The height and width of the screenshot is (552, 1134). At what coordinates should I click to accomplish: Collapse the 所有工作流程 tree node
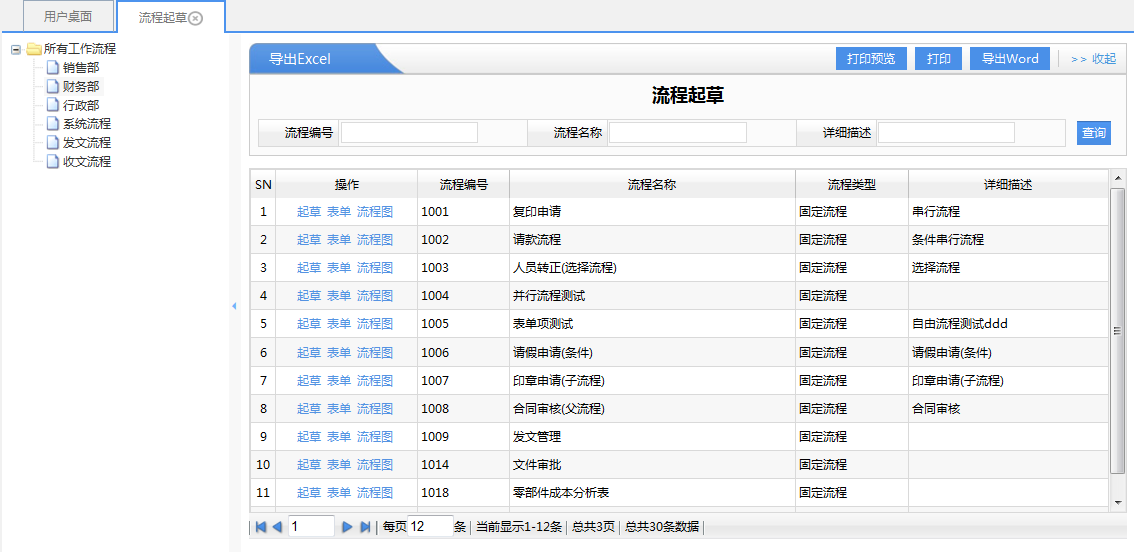[x=16, y=49]
